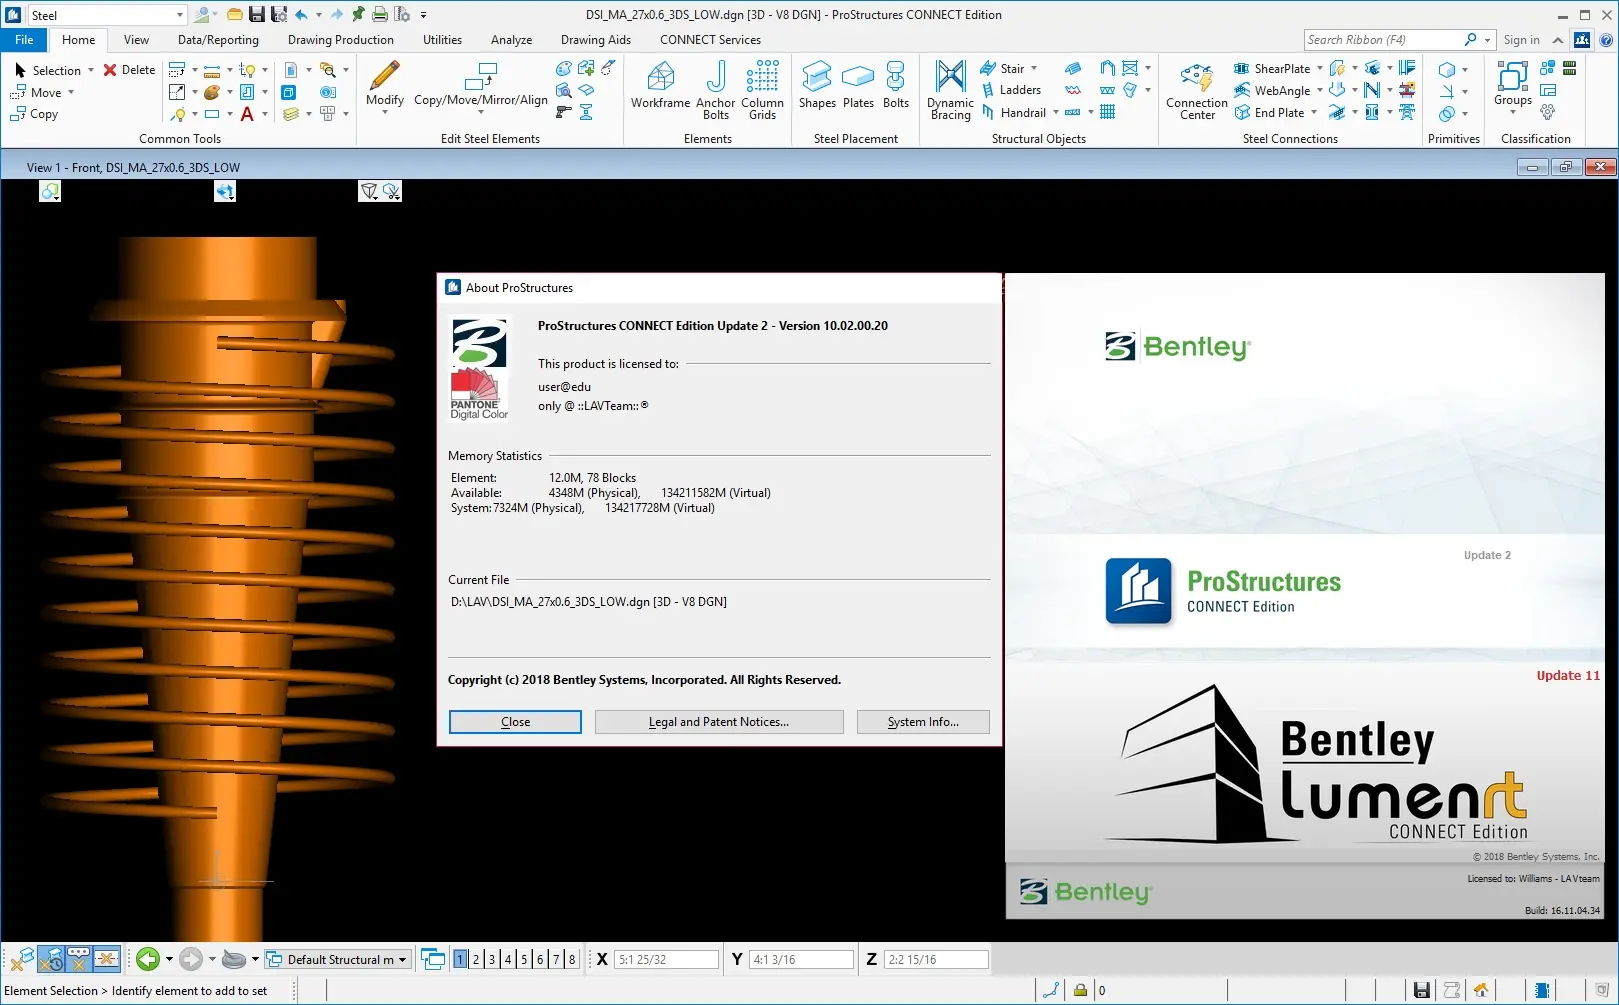Click the Y coordinate input field
The width and height of the screenshot is (1619, 1005).
pos(801,959)
